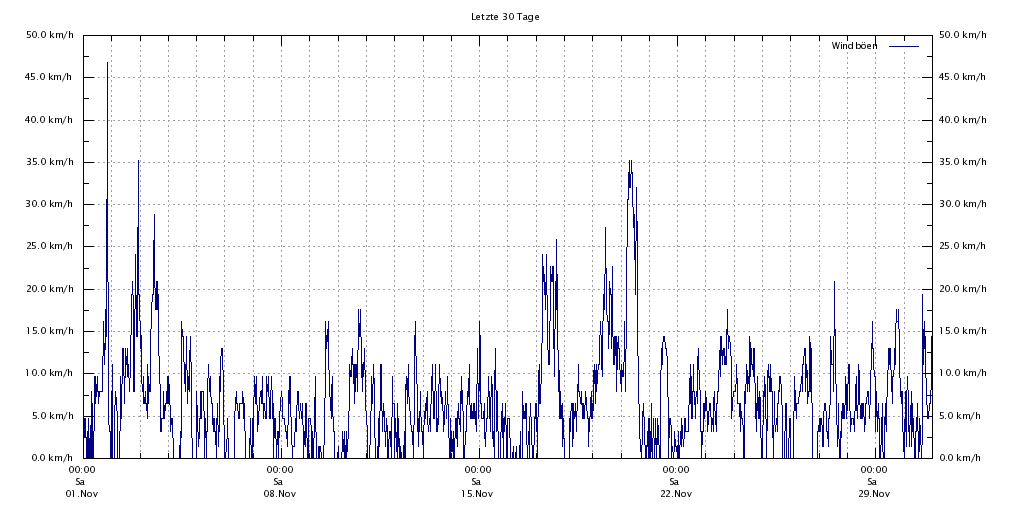
Task: Click the right axis 40.0 km/h label
Action: [962, 120]
